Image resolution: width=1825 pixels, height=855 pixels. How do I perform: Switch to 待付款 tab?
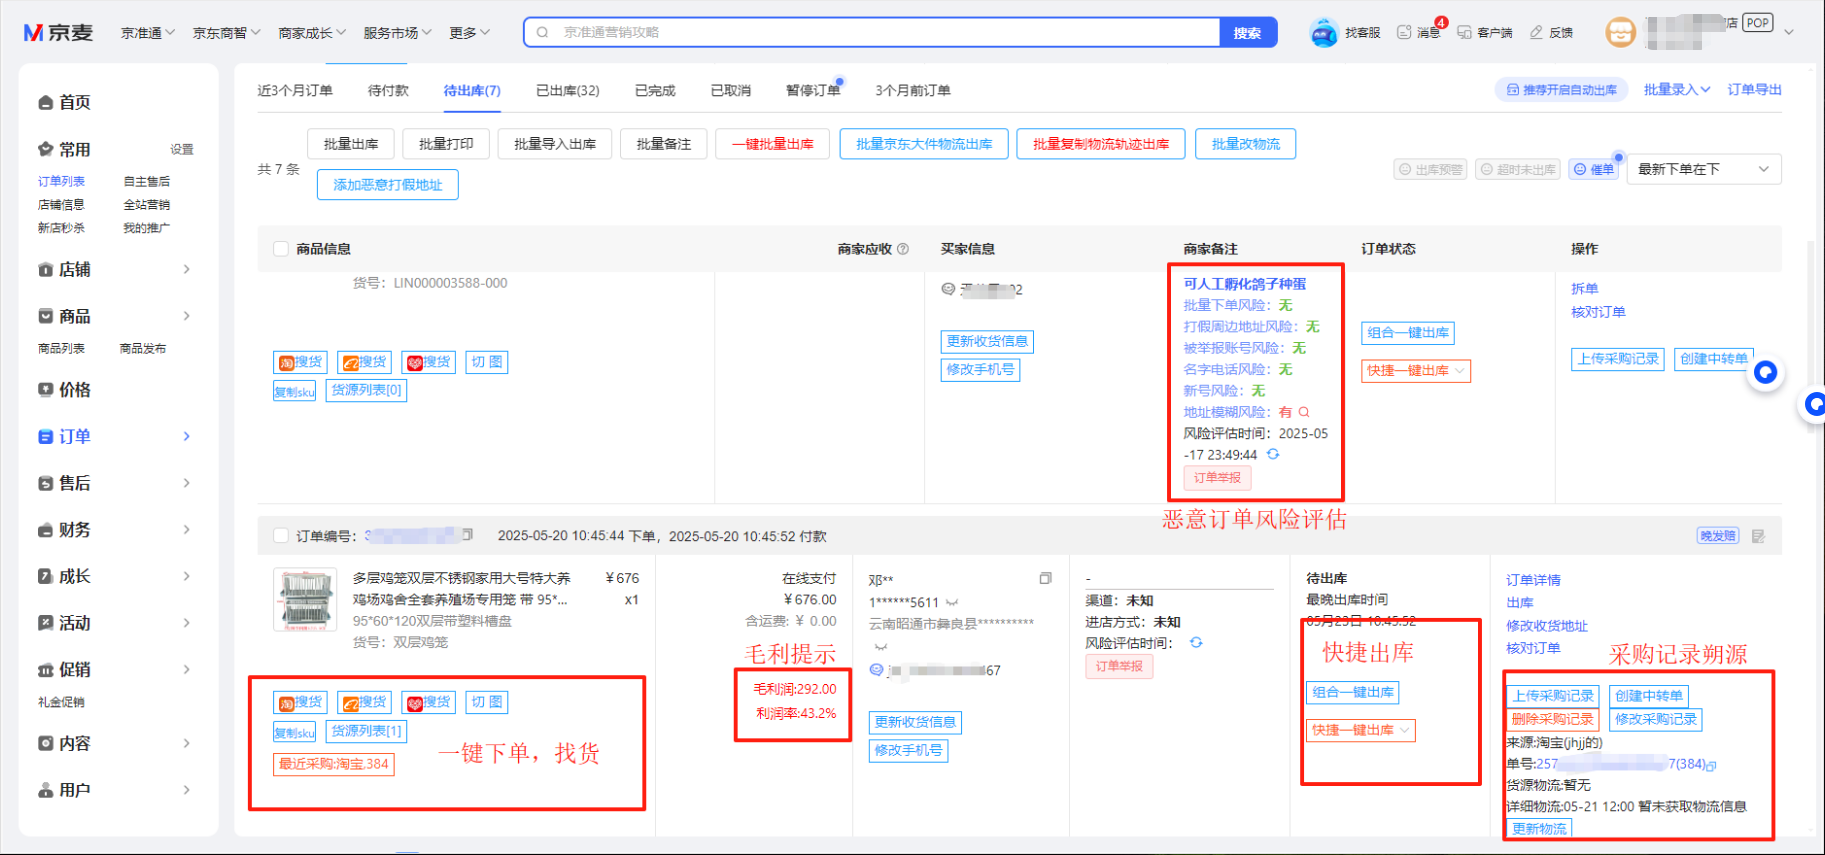[x=388, y=90]
